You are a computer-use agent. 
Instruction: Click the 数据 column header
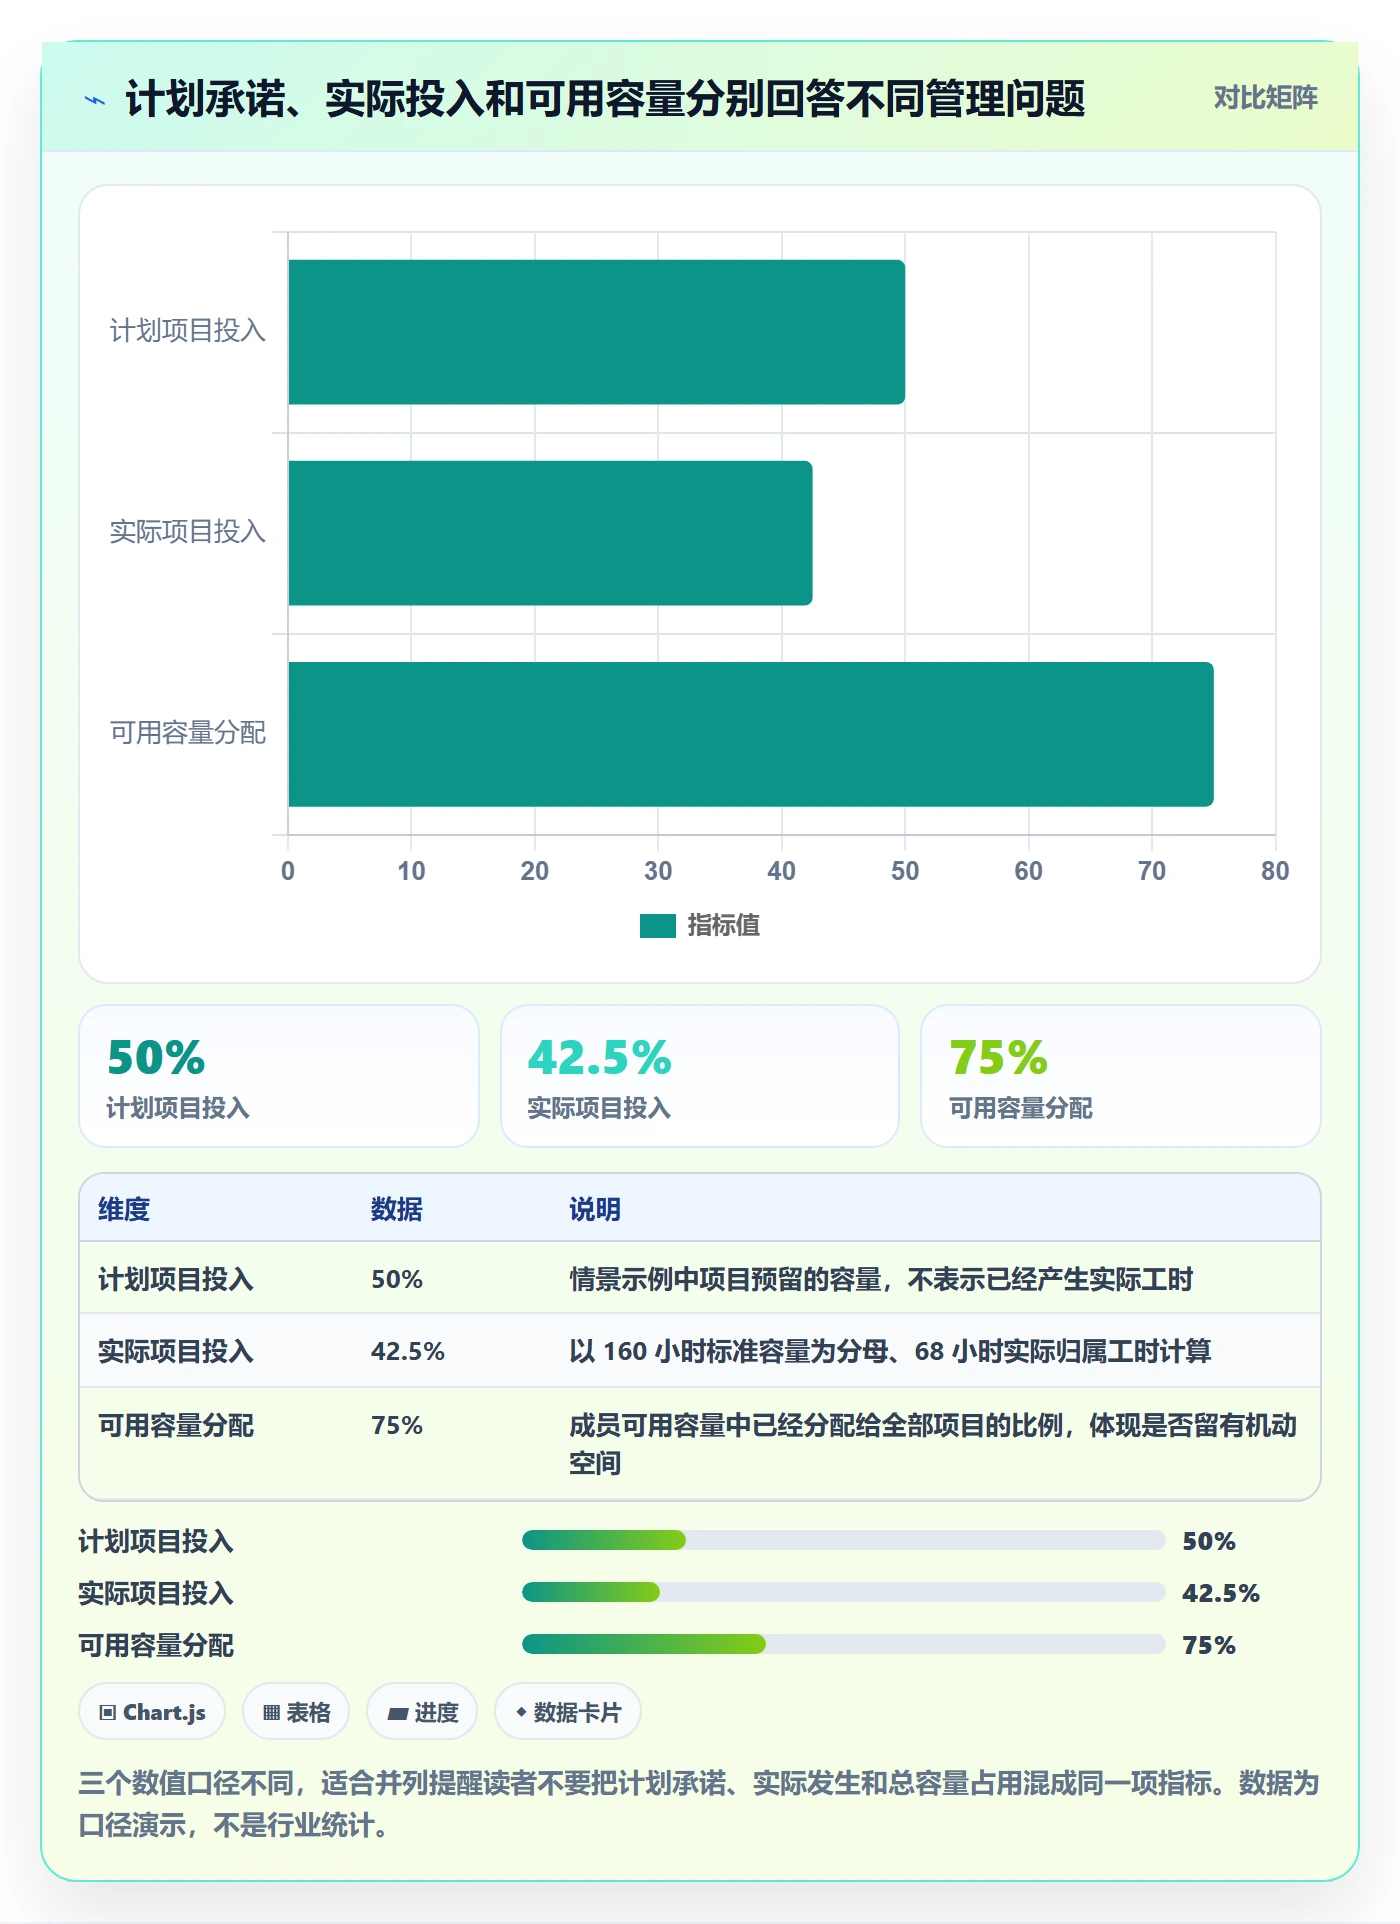point(397,1209)
